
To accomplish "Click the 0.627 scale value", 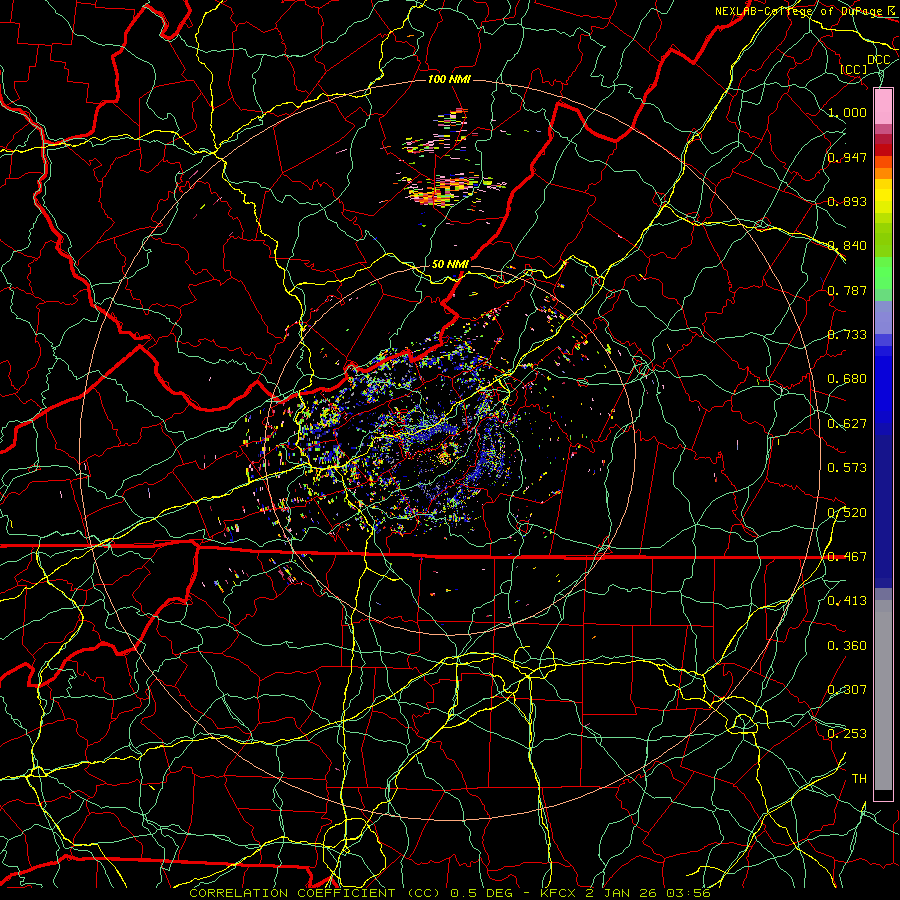I will tap(847, 424).
